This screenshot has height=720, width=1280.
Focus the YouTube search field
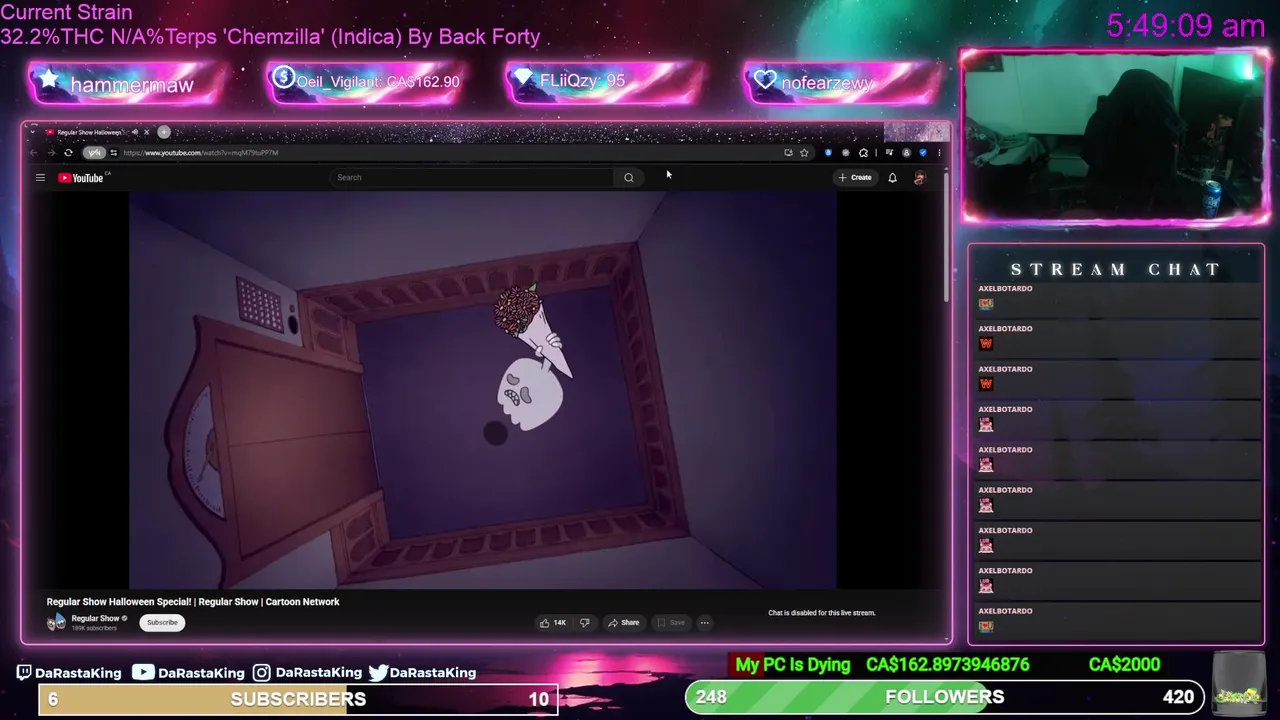coord(472,178)
